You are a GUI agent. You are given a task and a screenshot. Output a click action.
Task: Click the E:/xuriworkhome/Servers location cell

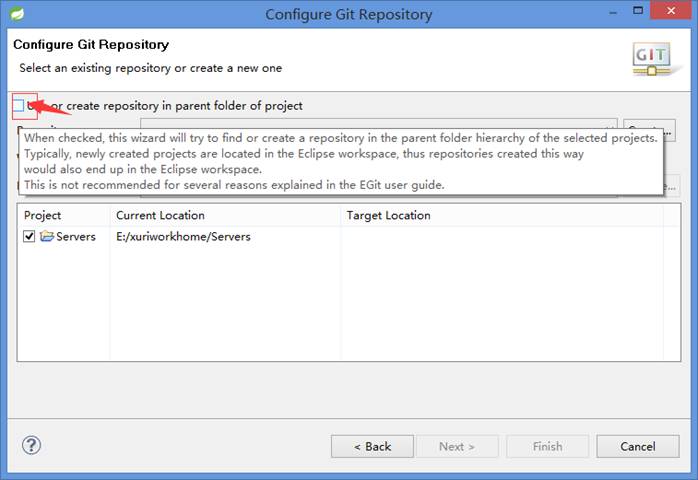[x=183, y=236]
